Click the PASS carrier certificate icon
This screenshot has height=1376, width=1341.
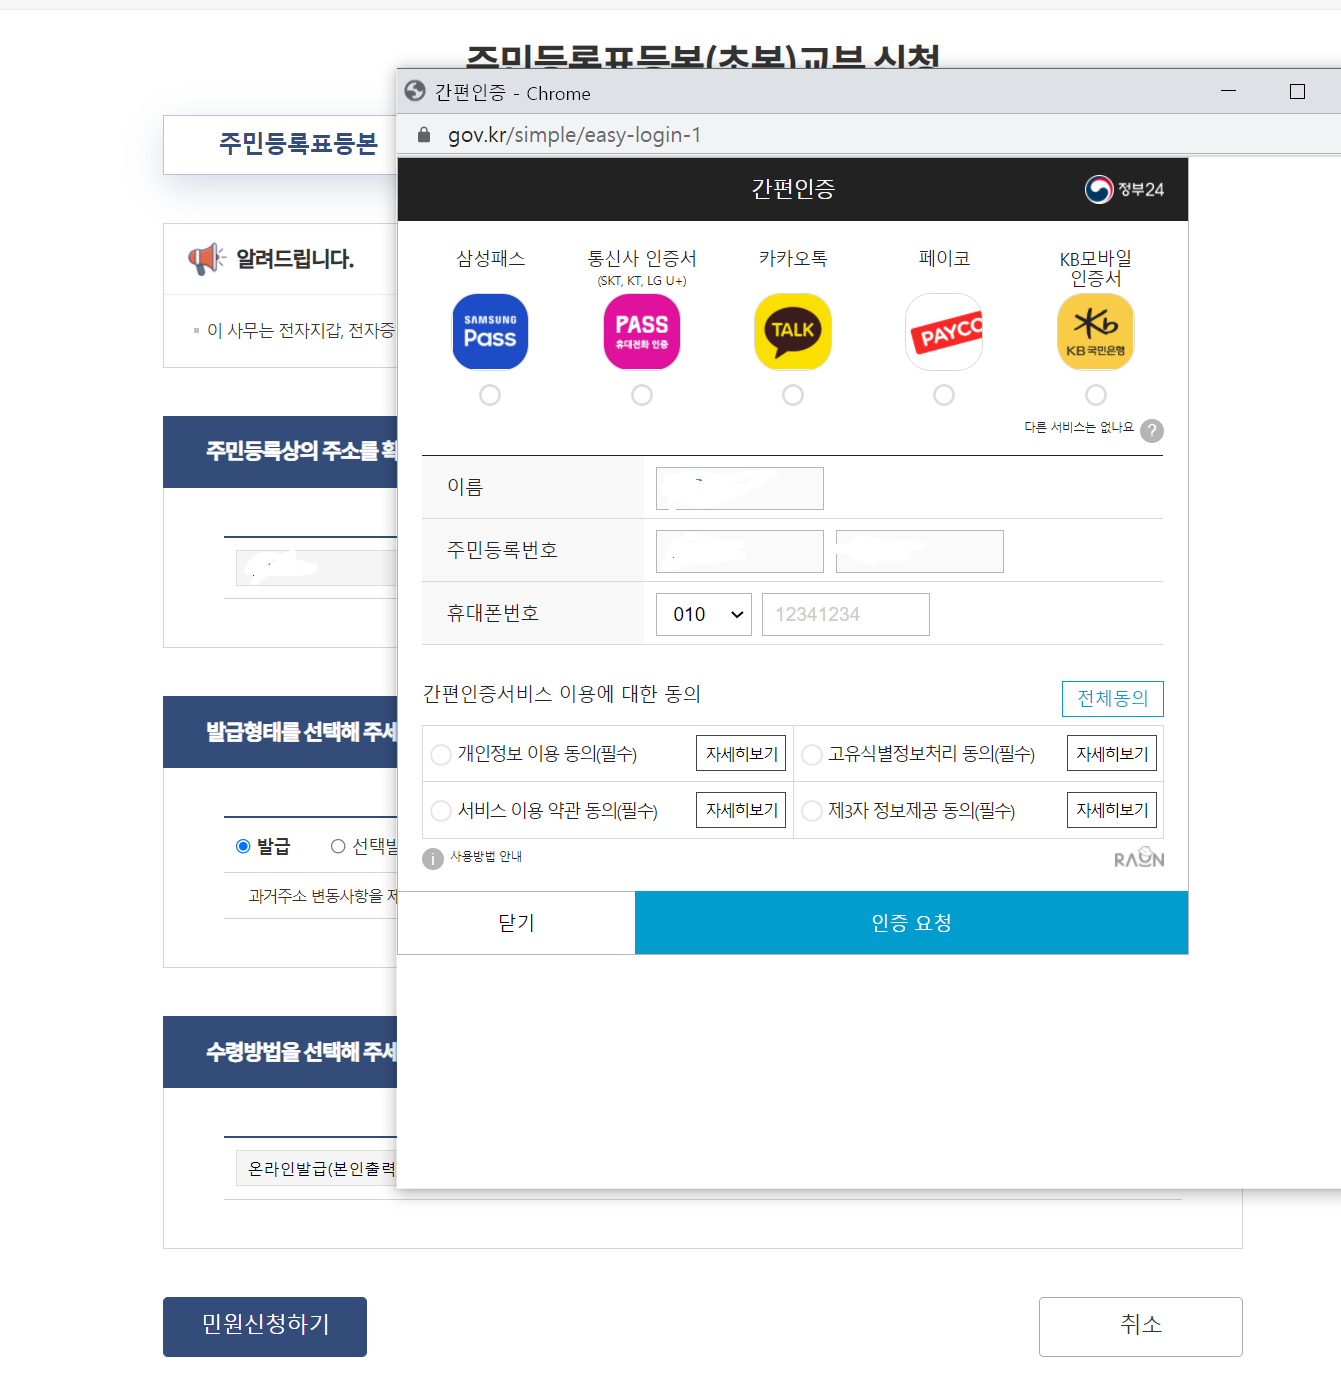coord(642,332)
